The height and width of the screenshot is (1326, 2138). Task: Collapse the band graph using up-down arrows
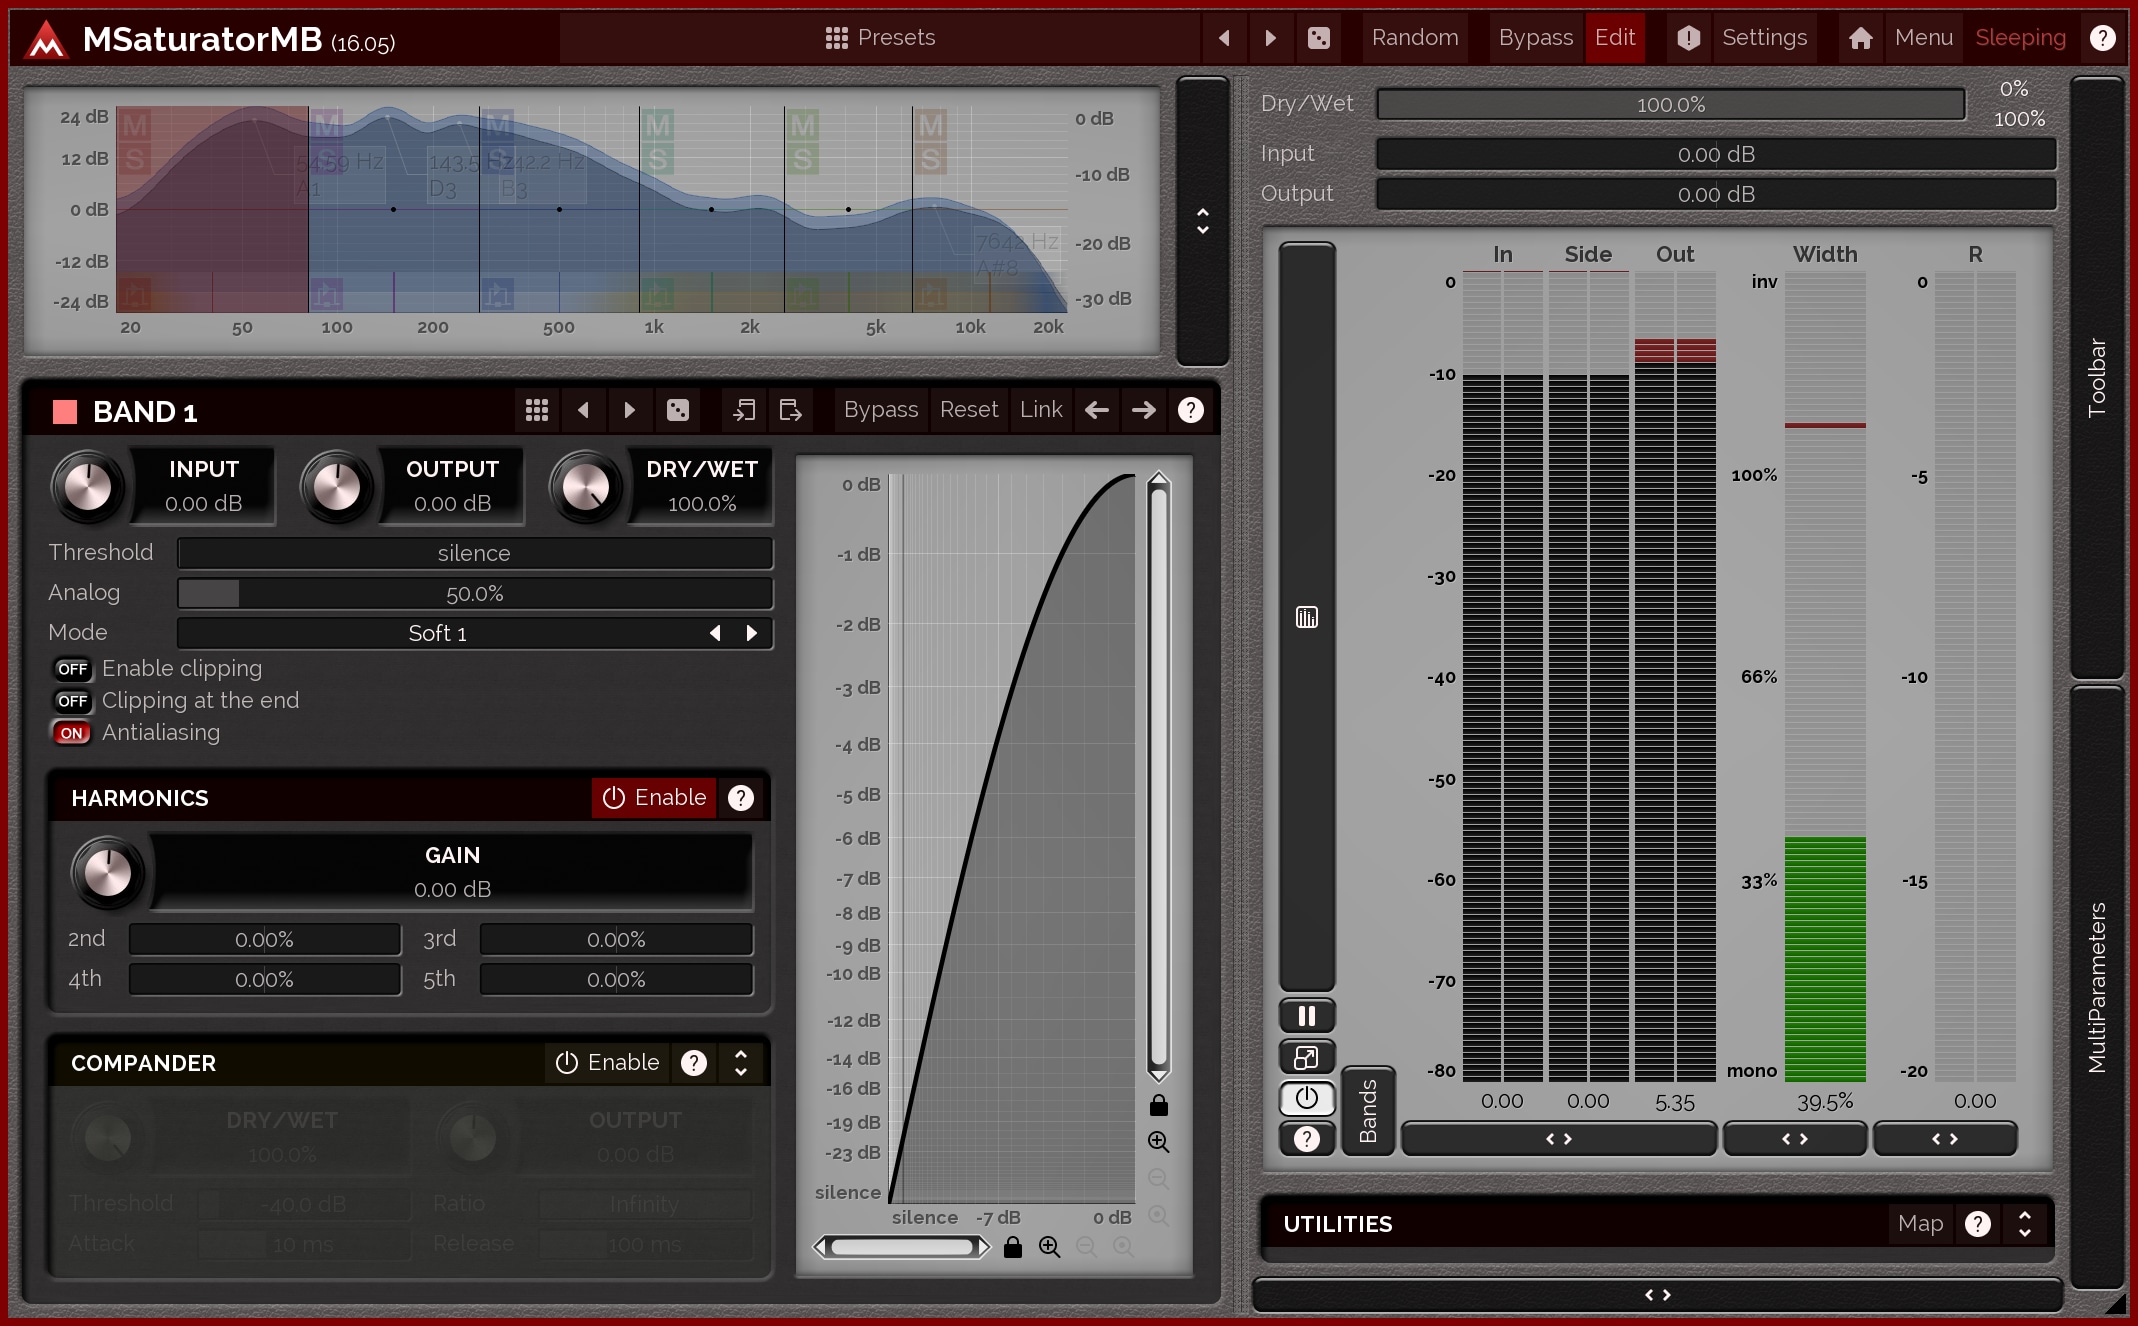[x=1202, y=221]
